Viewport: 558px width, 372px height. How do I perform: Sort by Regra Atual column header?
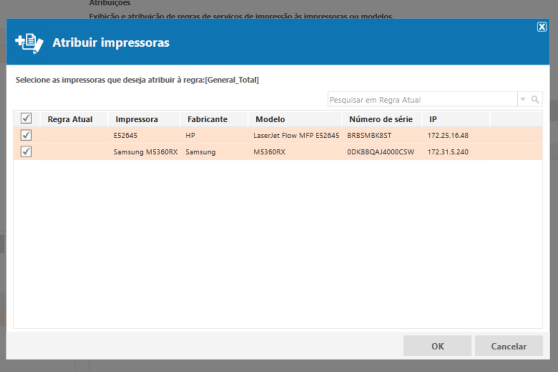(x=70, y=119)
